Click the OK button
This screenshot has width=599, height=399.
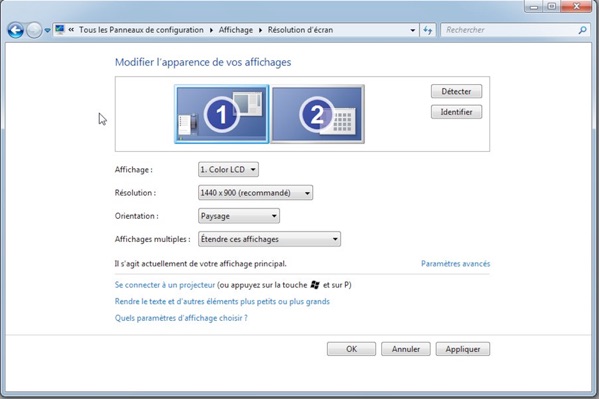[x=351, y=349]
